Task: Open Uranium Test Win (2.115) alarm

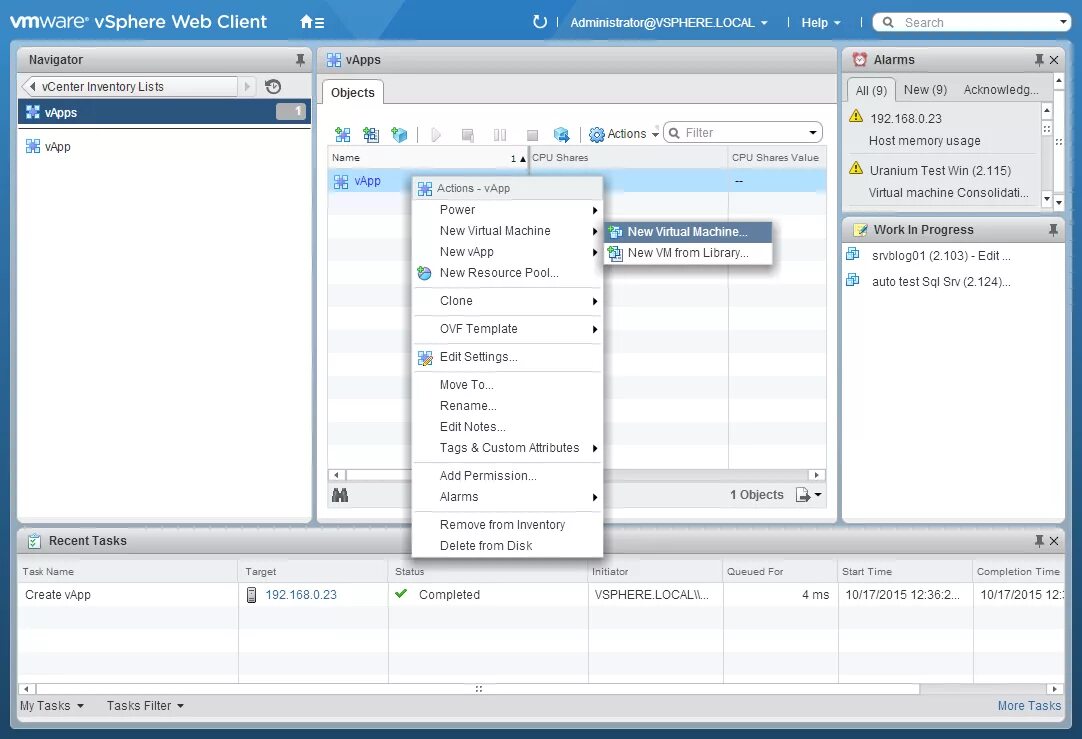Action: (x=940, y=170)
